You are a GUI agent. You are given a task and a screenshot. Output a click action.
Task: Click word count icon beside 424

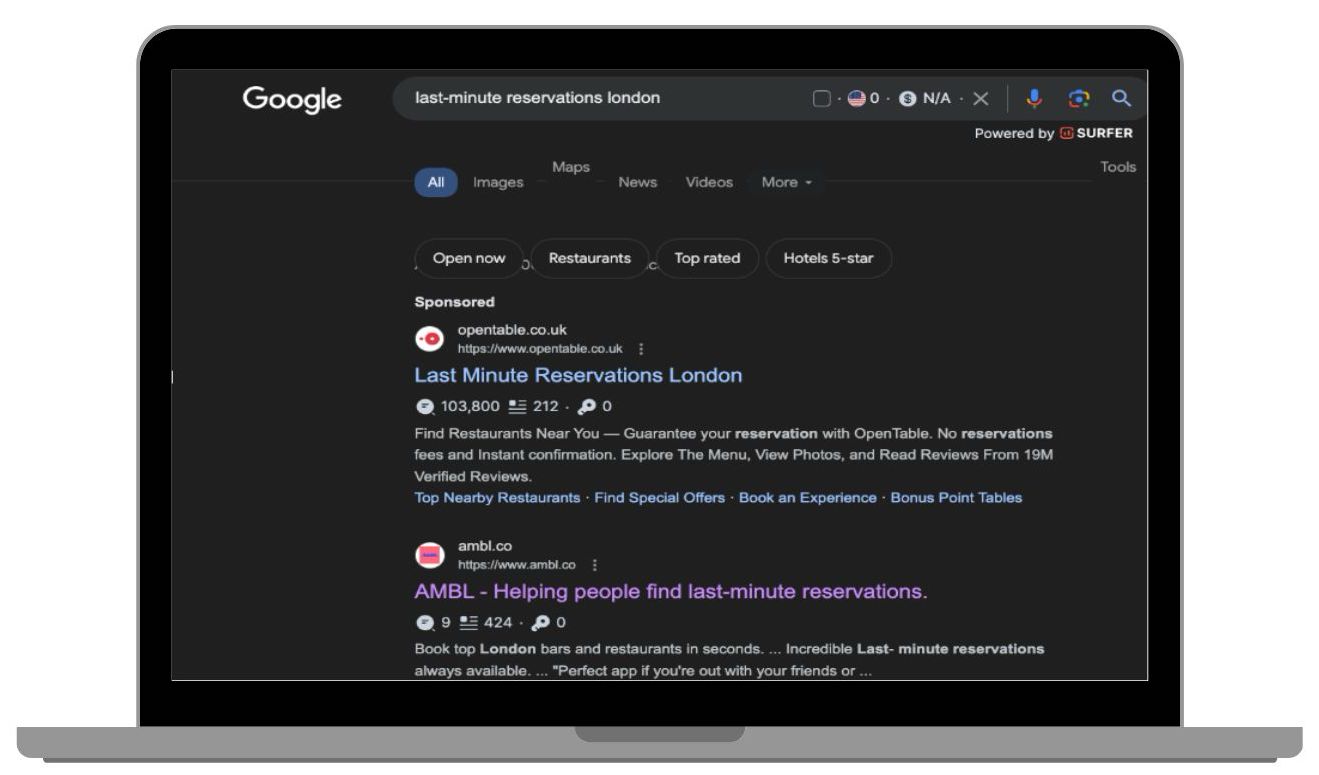[x=470, y=622]
